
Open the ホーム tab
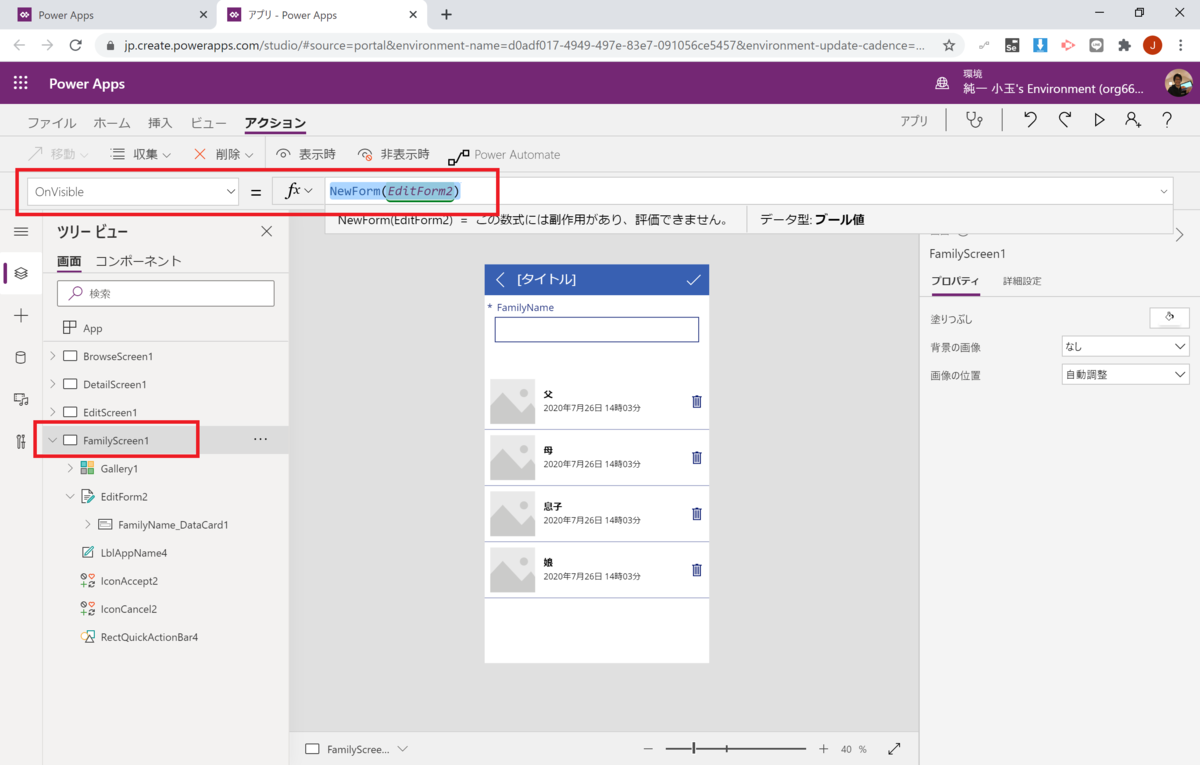point(112,123)
